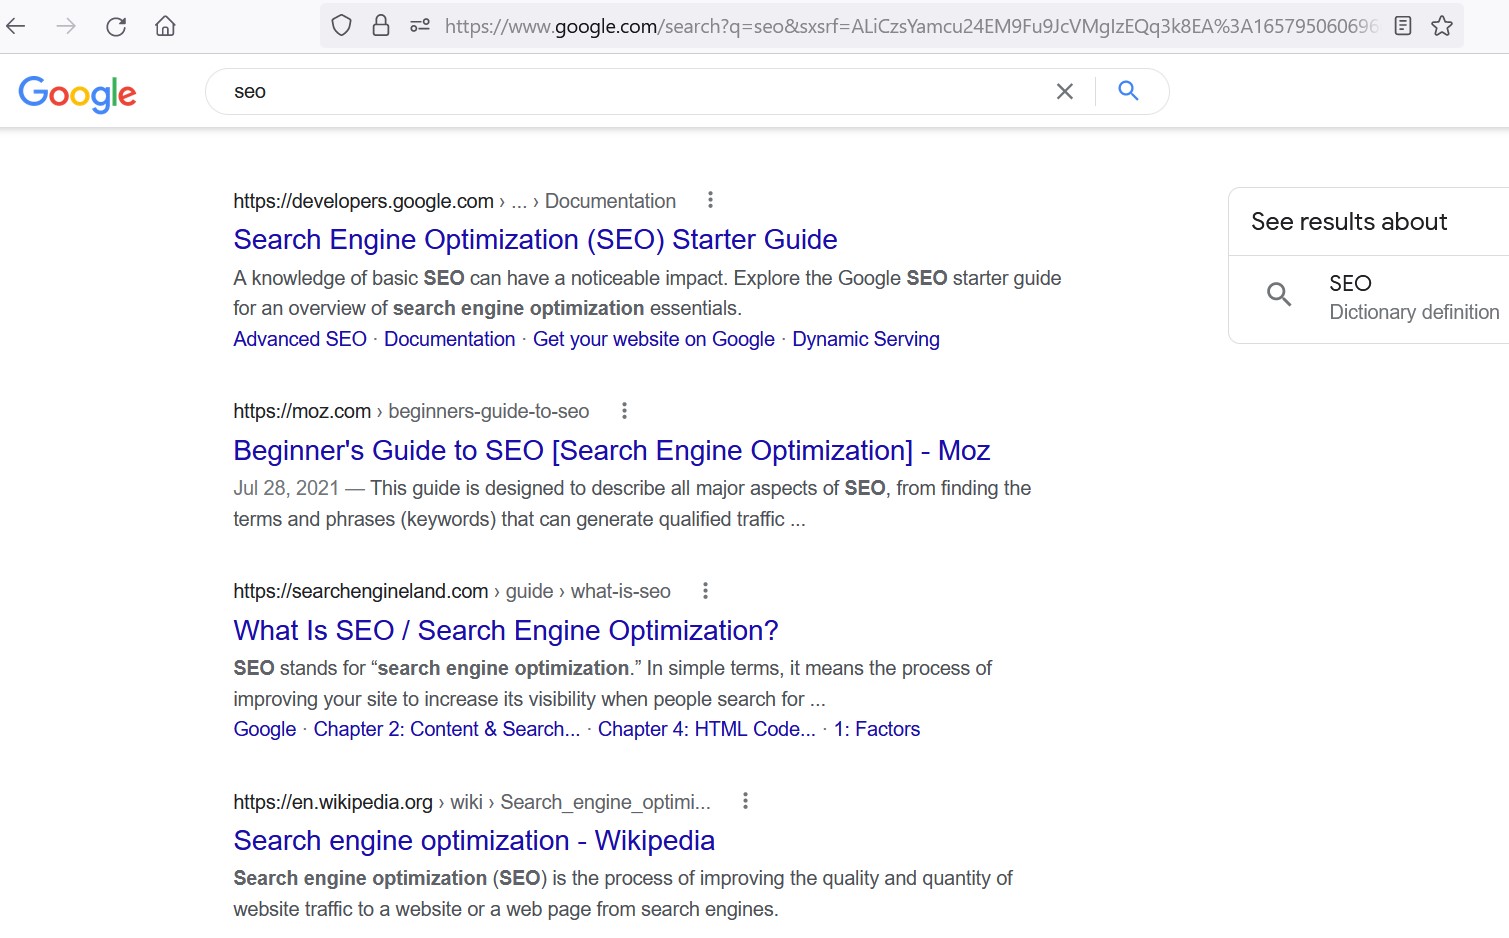Open the Advanced SEO sitelink

click(x=300, y=339)
